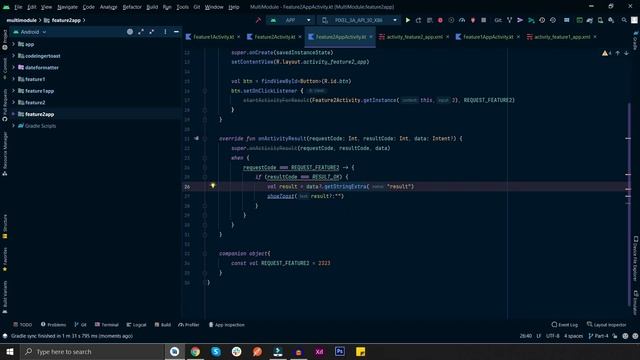Click the red Debug app bug icon
This screenshot has width=640, height=360.
pos(440,20)
